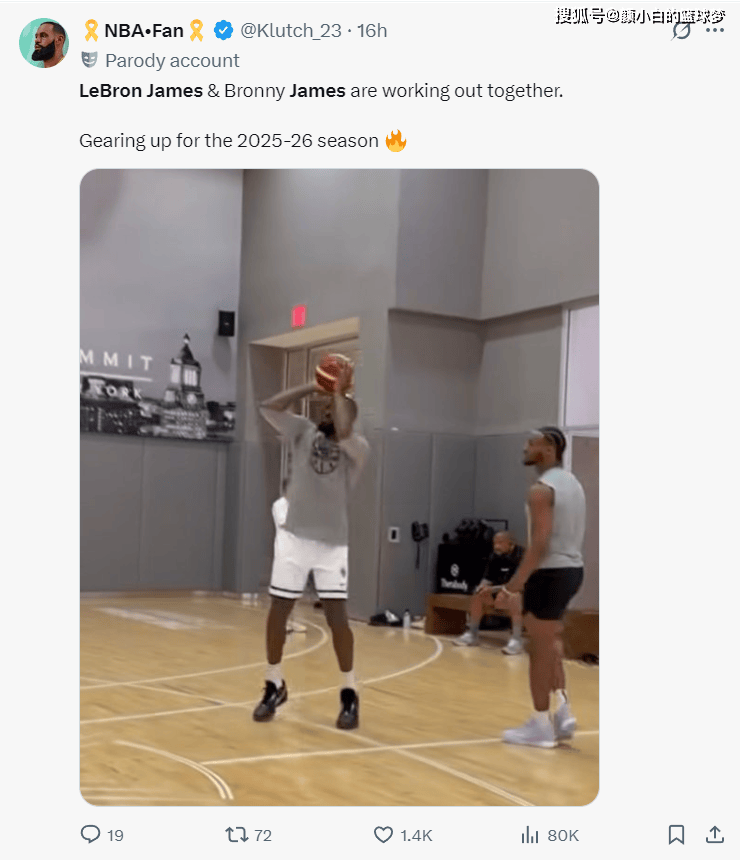Click the Parody account mask icon
This screenshot has width=740, height=860.
click(89, 60)
